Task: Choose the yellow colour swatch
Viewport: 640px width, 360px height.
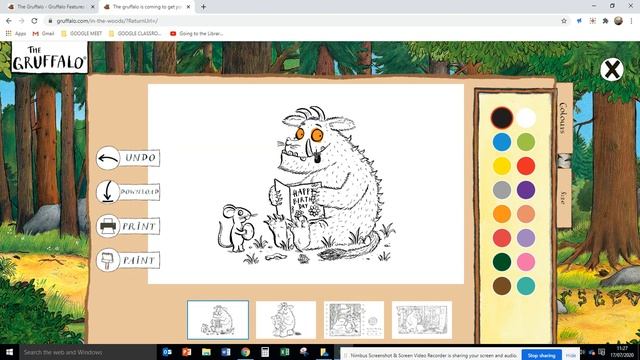Action: point(502,166)
